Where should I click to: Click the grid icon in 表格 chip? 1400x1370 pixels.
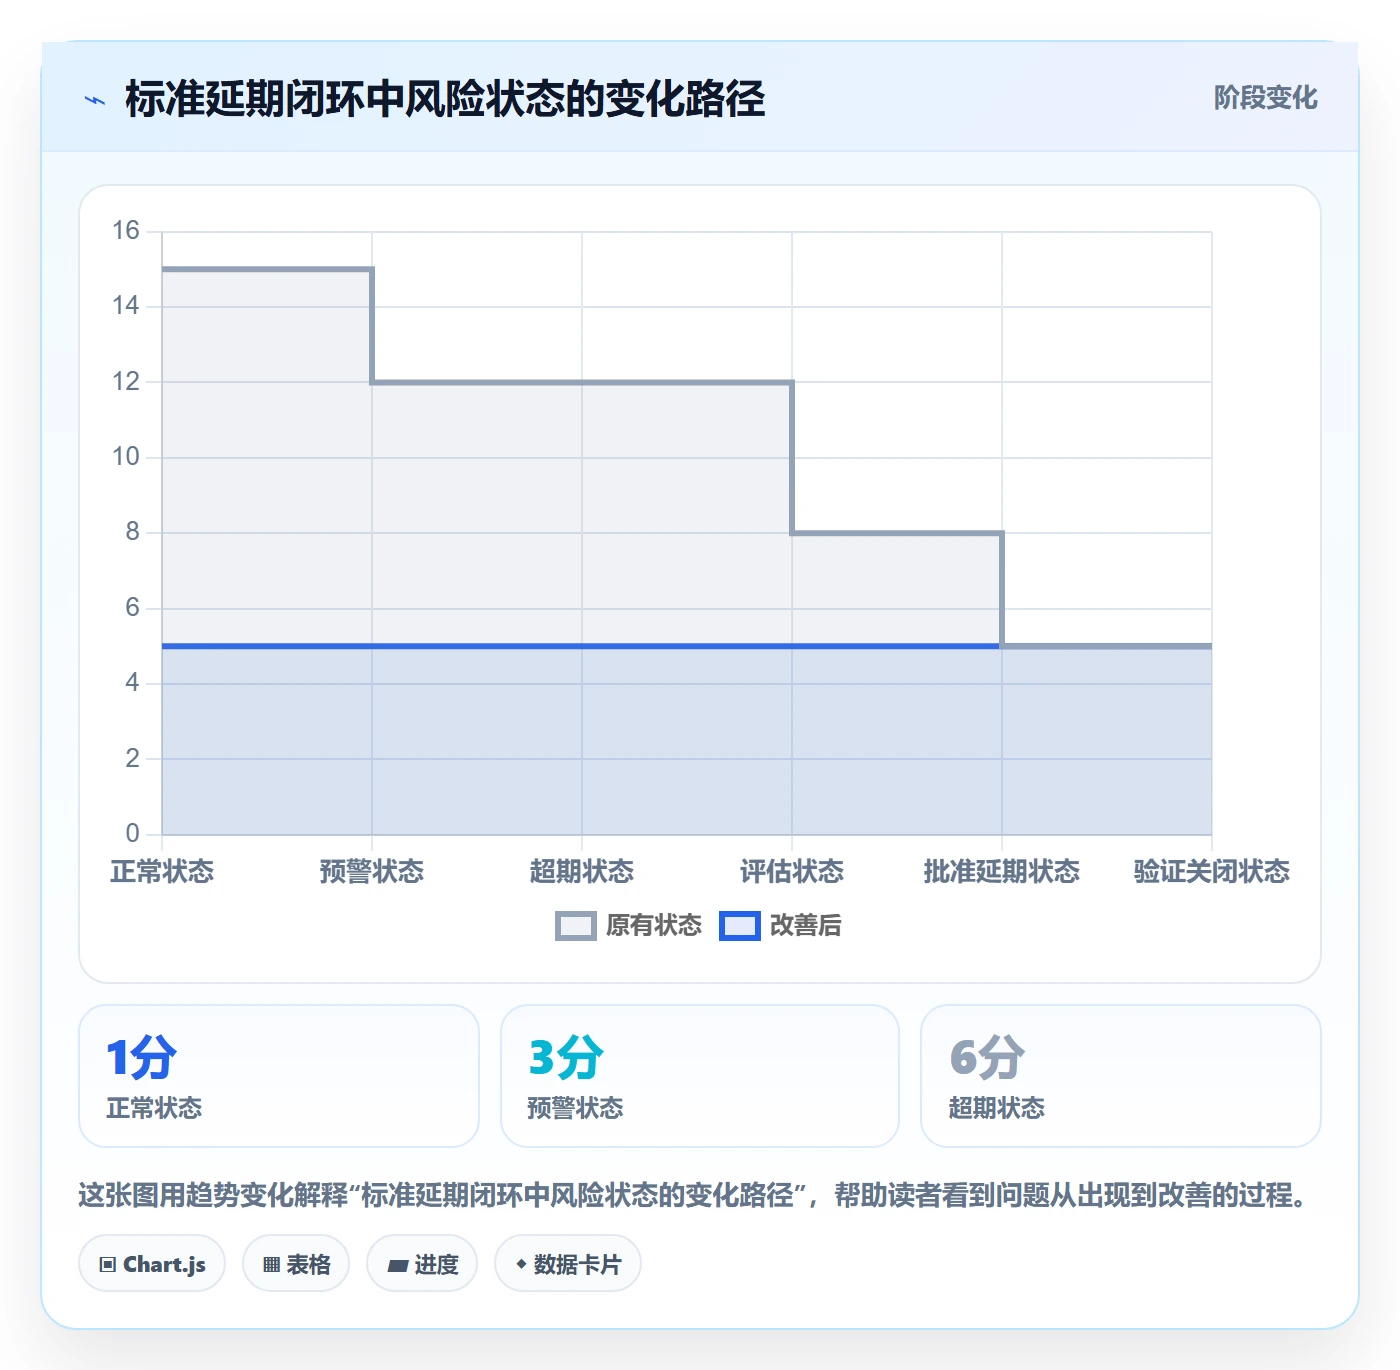271,1265
